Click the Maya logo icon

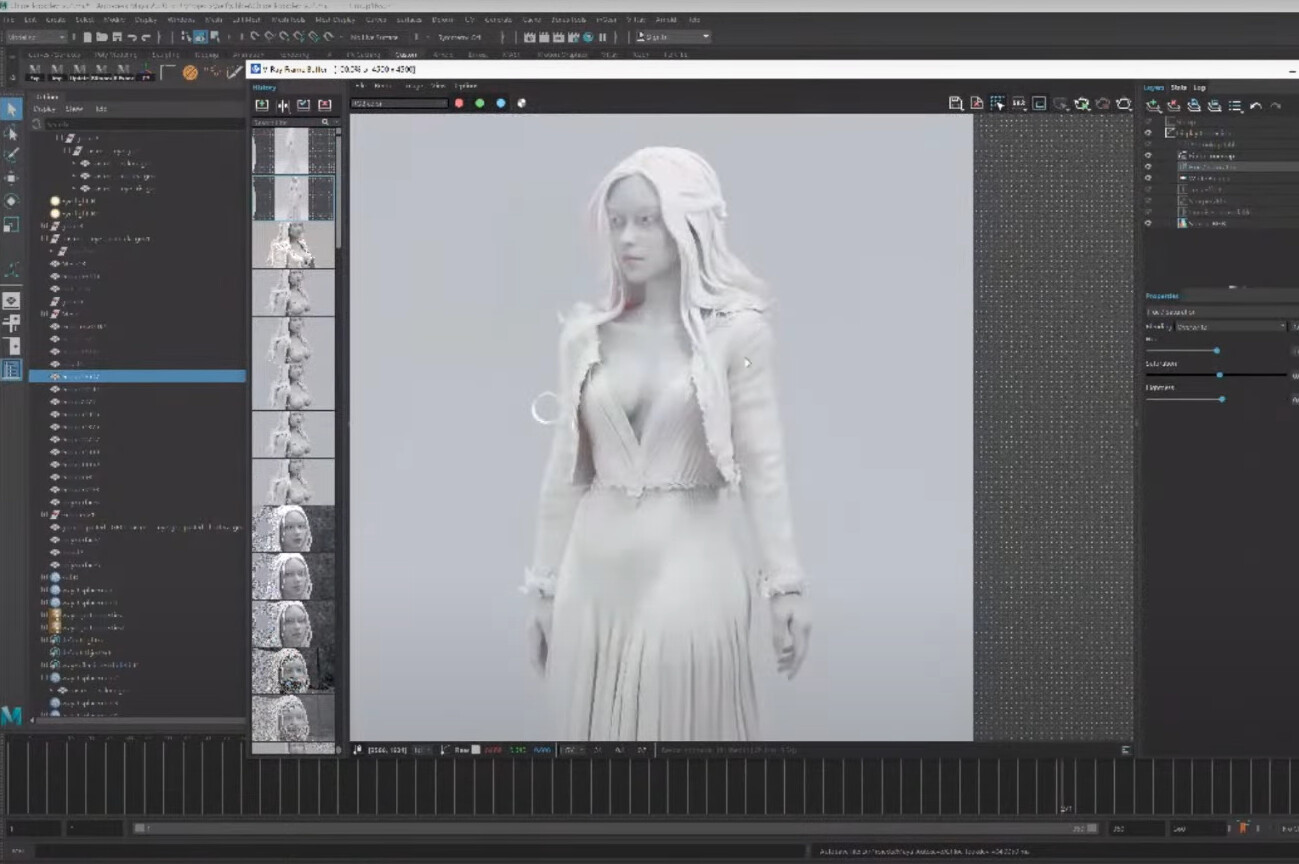(x=11, y=715)
